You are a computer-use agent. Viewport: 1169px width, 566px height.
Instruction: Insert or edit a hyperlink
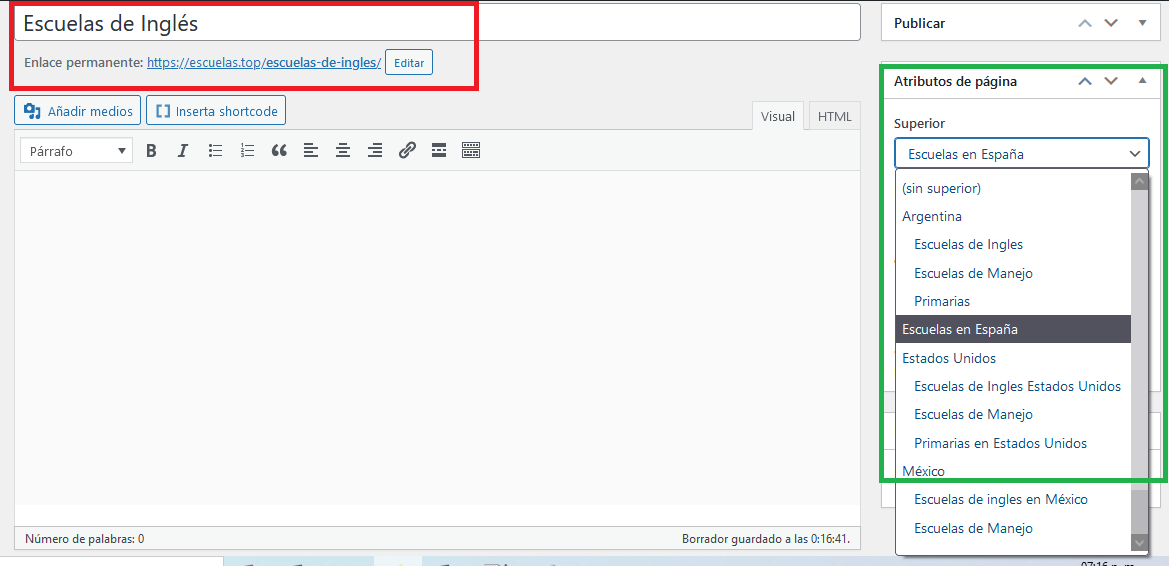click(x=407, y=151)
